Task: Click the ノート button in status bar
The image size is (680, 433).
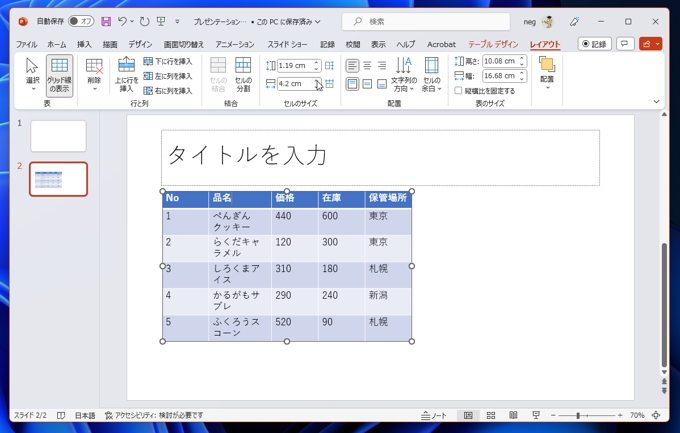Action: point(434,416)
